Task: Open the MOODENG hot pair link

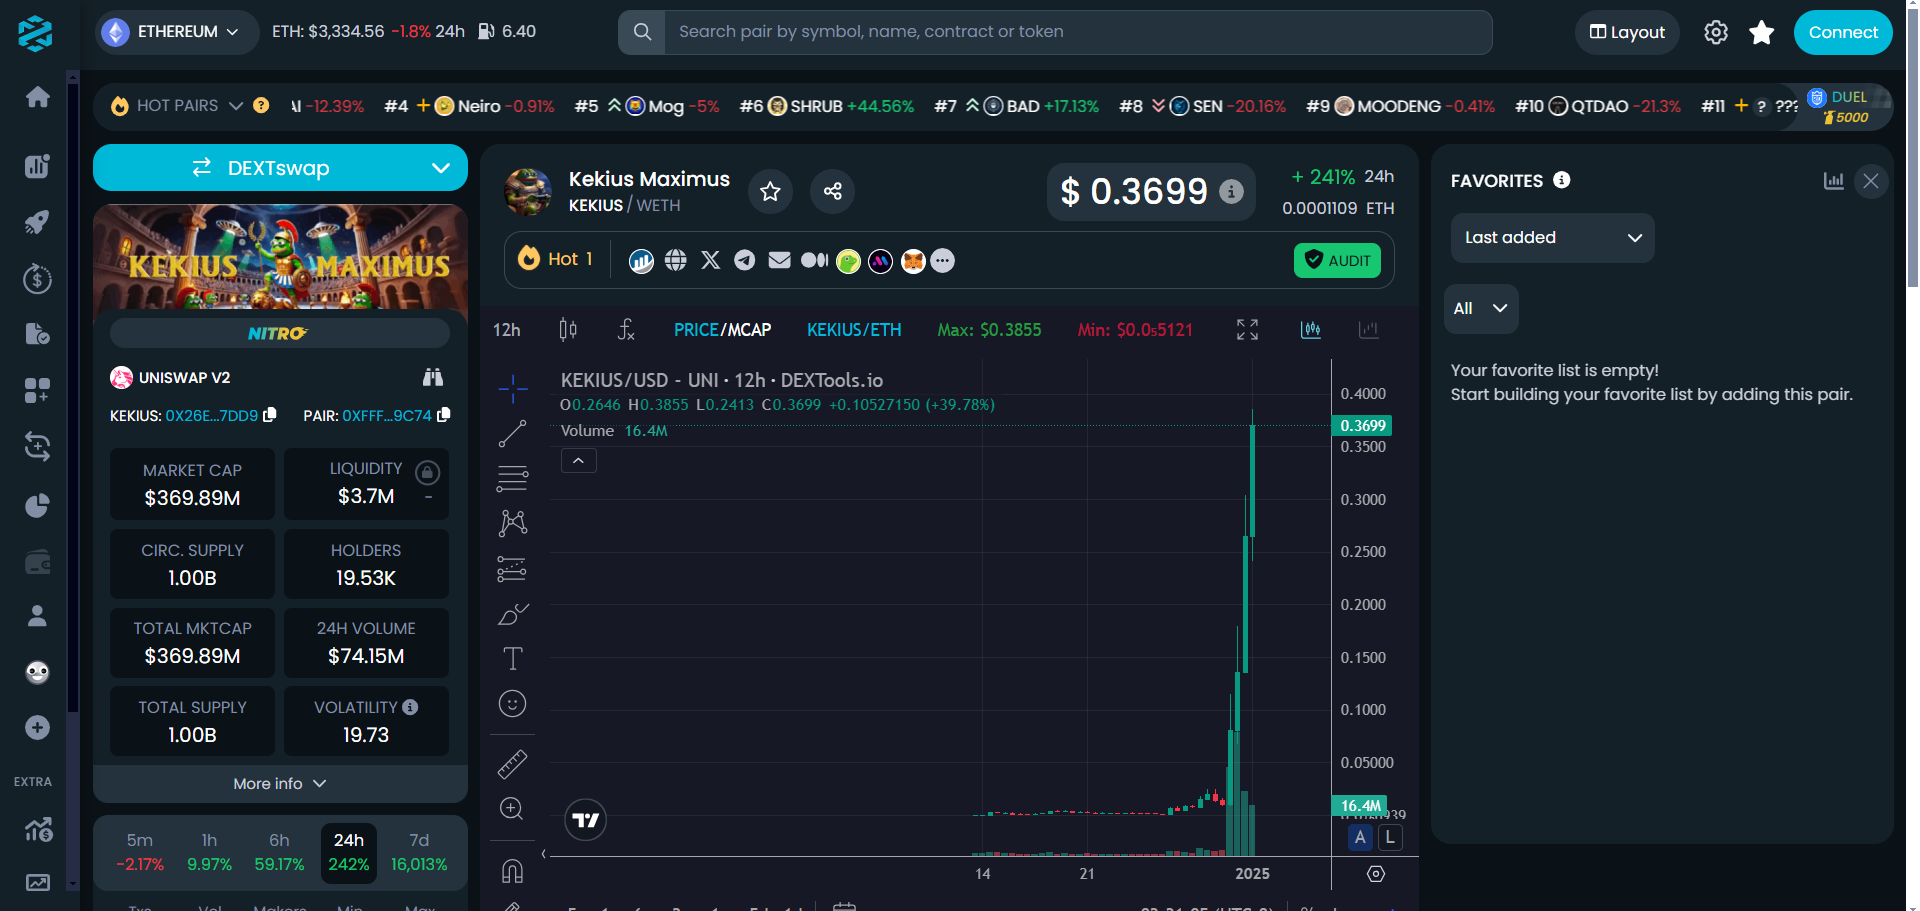Action: click(x=1415, y=106)
